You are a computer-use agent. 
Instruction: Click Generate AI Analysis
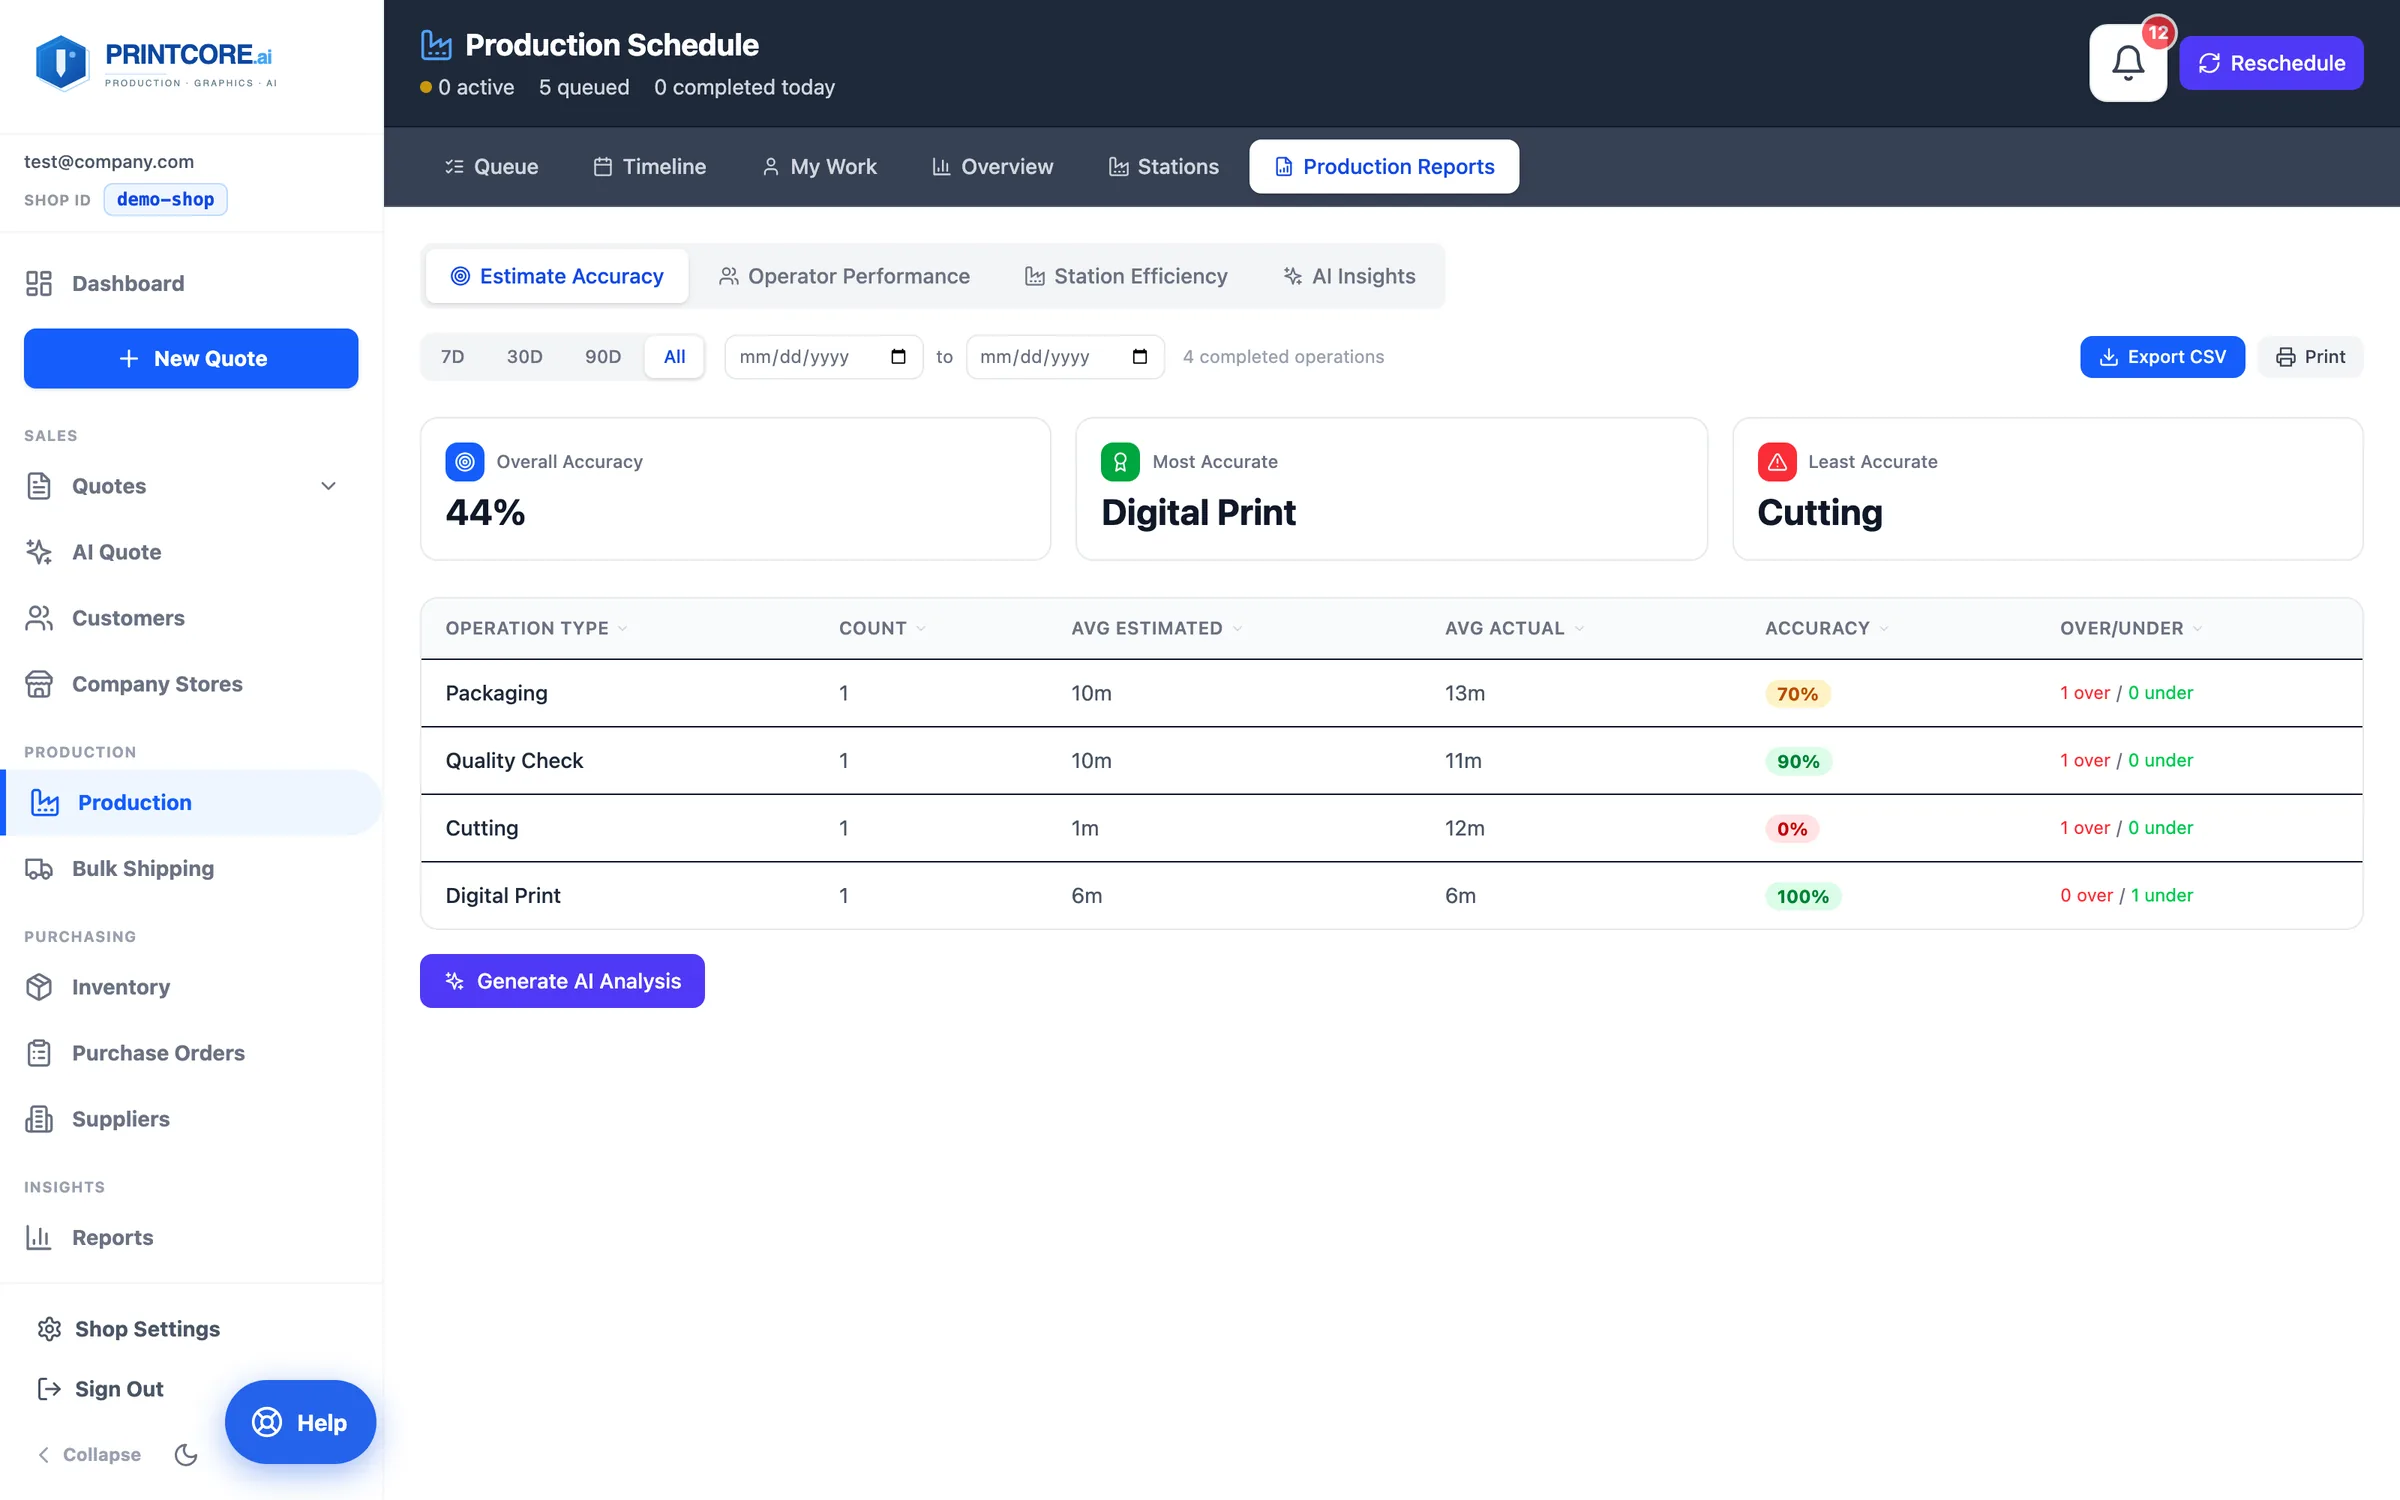[562, 981]
